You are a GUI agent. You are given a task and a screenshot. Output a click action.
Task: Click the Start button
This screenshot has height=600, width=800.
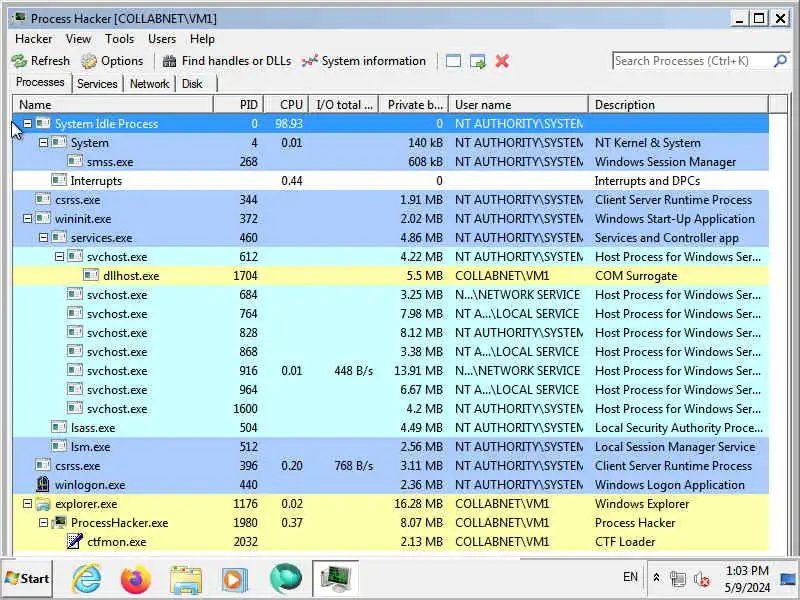(27, 579)
